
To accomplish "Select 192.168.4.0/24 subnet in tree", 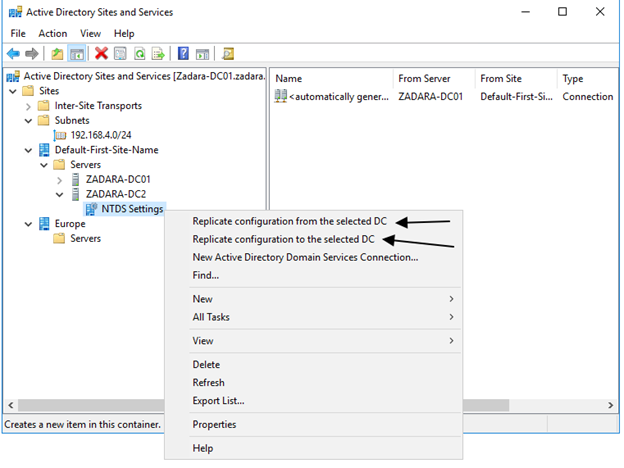I will pyautogui.click(x=101, y=135).
